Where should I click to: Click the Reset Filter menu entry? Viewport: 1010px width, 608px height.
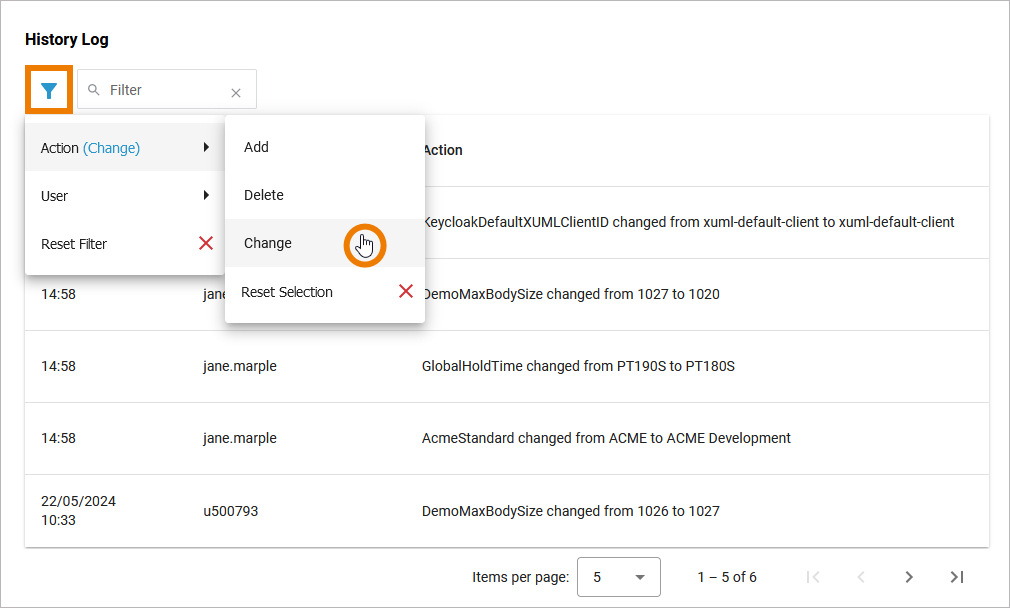point(74,244)
